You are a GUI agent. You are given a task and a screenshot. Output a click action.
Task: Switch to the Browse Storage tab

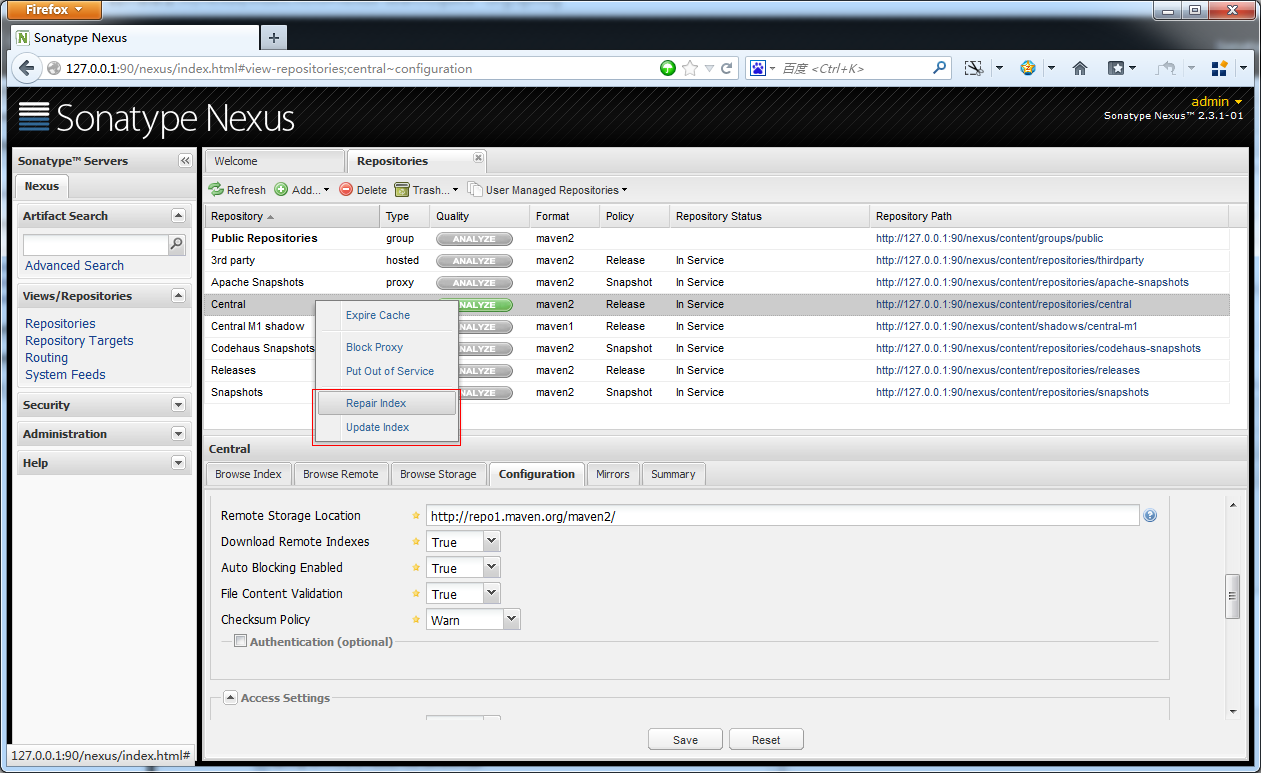point(437,474)
